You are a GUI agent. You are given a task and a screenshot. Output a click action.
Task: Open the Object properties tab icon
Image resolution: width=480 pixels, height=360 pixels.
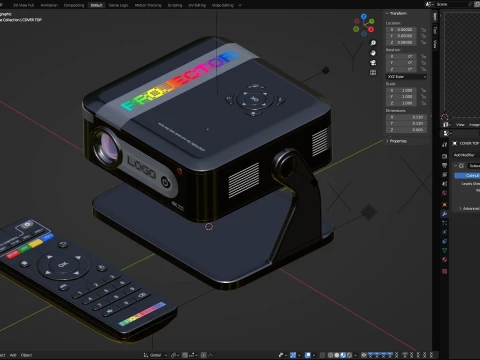tap(444, 204)
